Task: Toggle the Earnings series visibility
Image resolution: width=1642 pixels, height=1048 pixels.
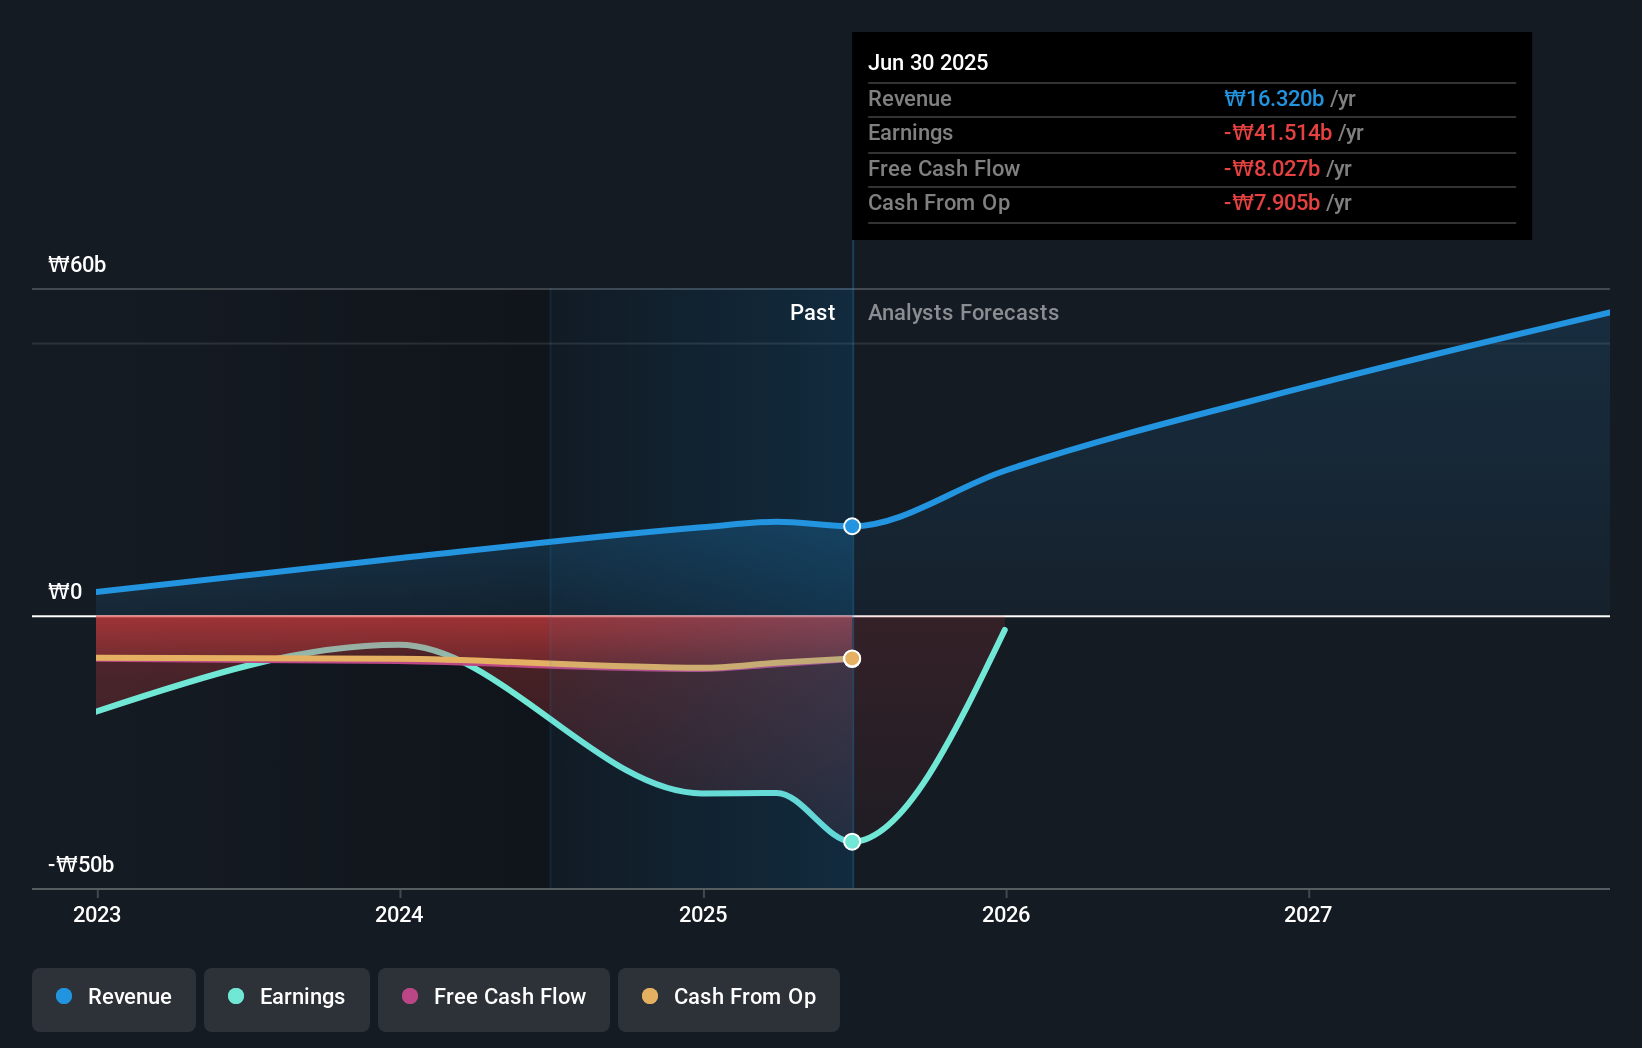Action: 287,998
